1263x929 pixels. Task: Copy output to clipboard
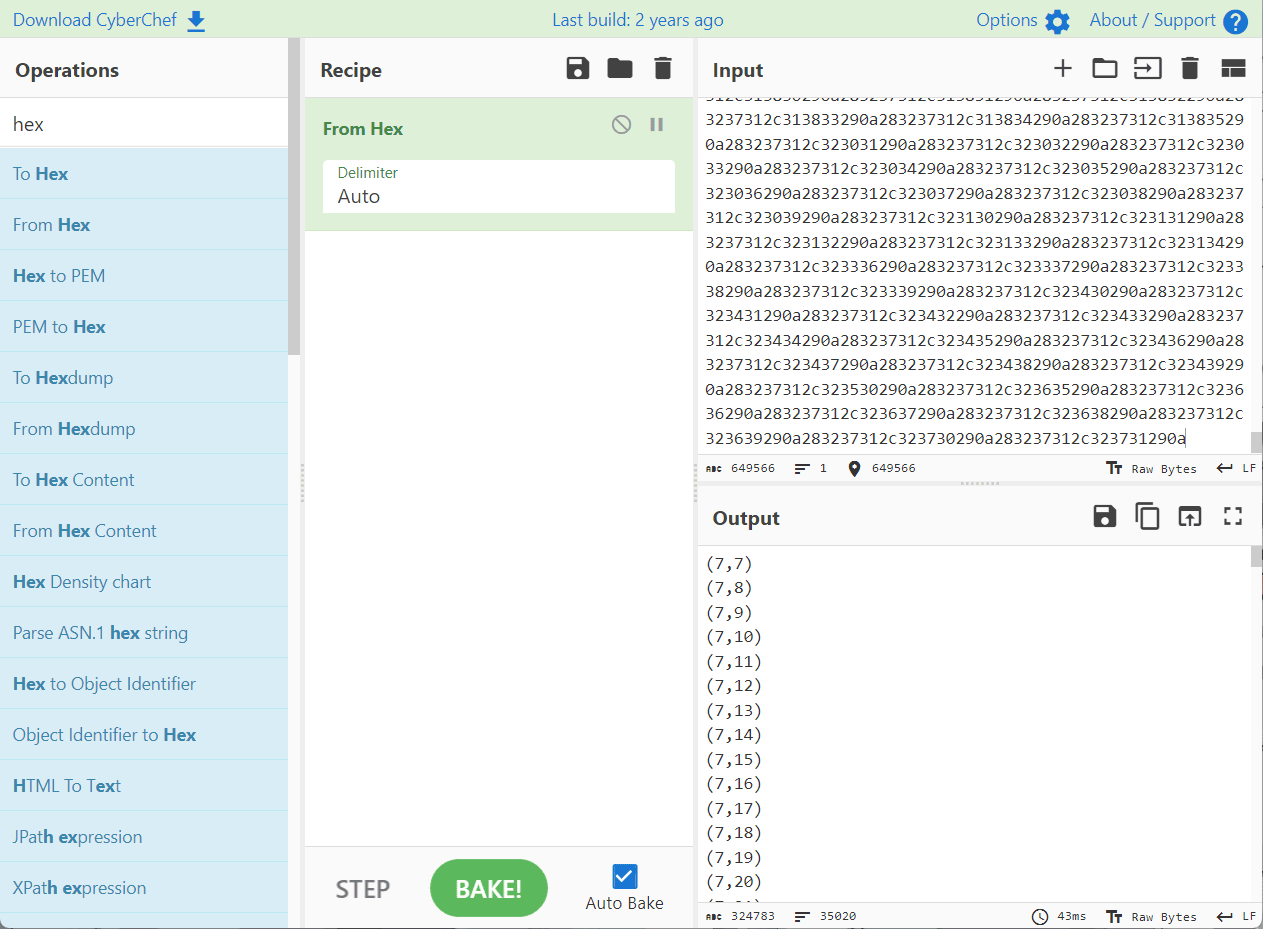[x=1146, y=517]
